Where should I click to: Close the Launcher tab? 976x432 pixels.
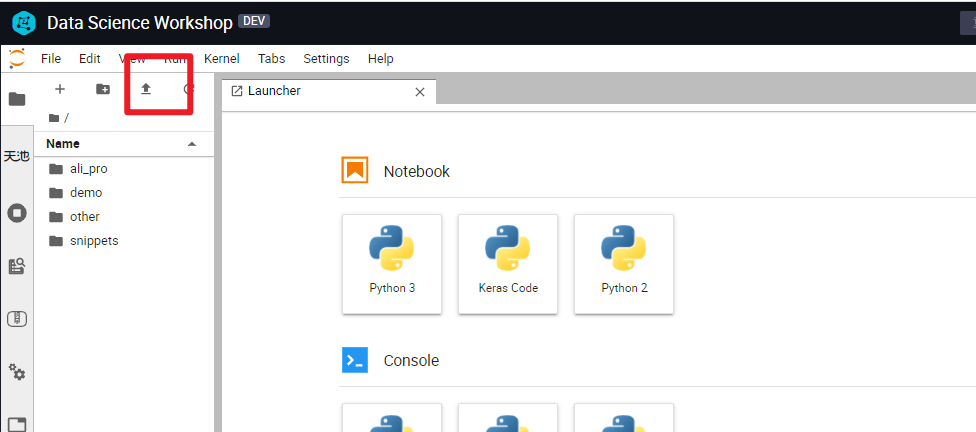[x=420, y=92]
